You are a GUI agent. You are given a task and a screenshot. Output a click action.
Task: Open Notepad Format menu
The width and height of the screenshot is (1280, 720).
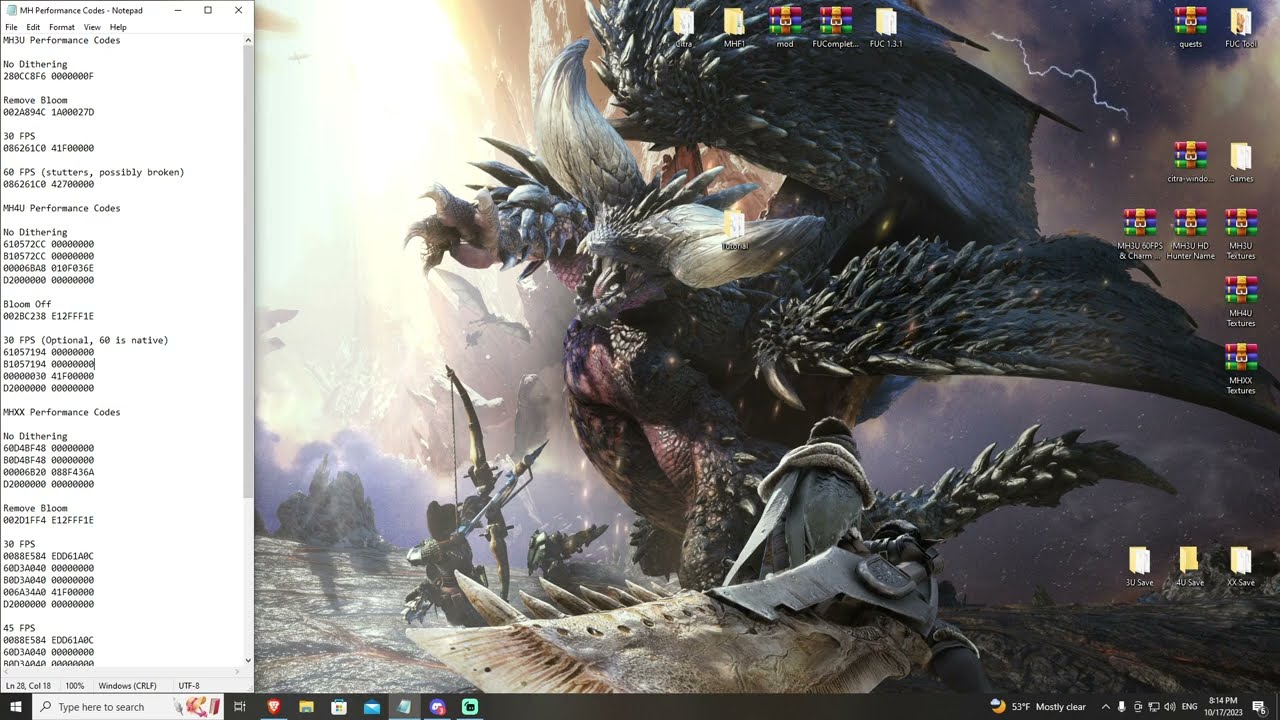(x=62, y=27)
